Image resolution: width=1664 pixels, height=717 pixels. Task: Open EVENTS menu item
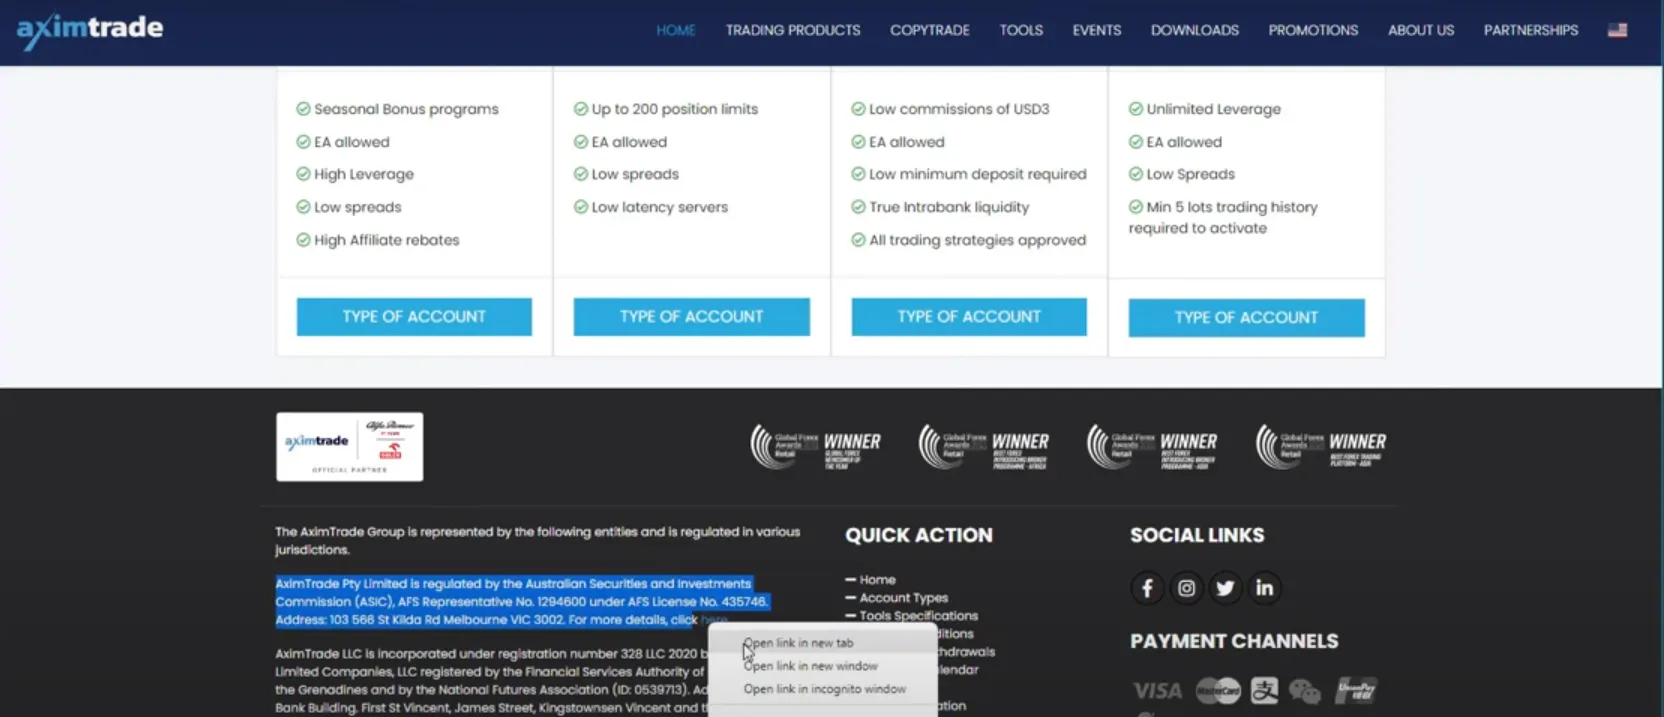1097,30
